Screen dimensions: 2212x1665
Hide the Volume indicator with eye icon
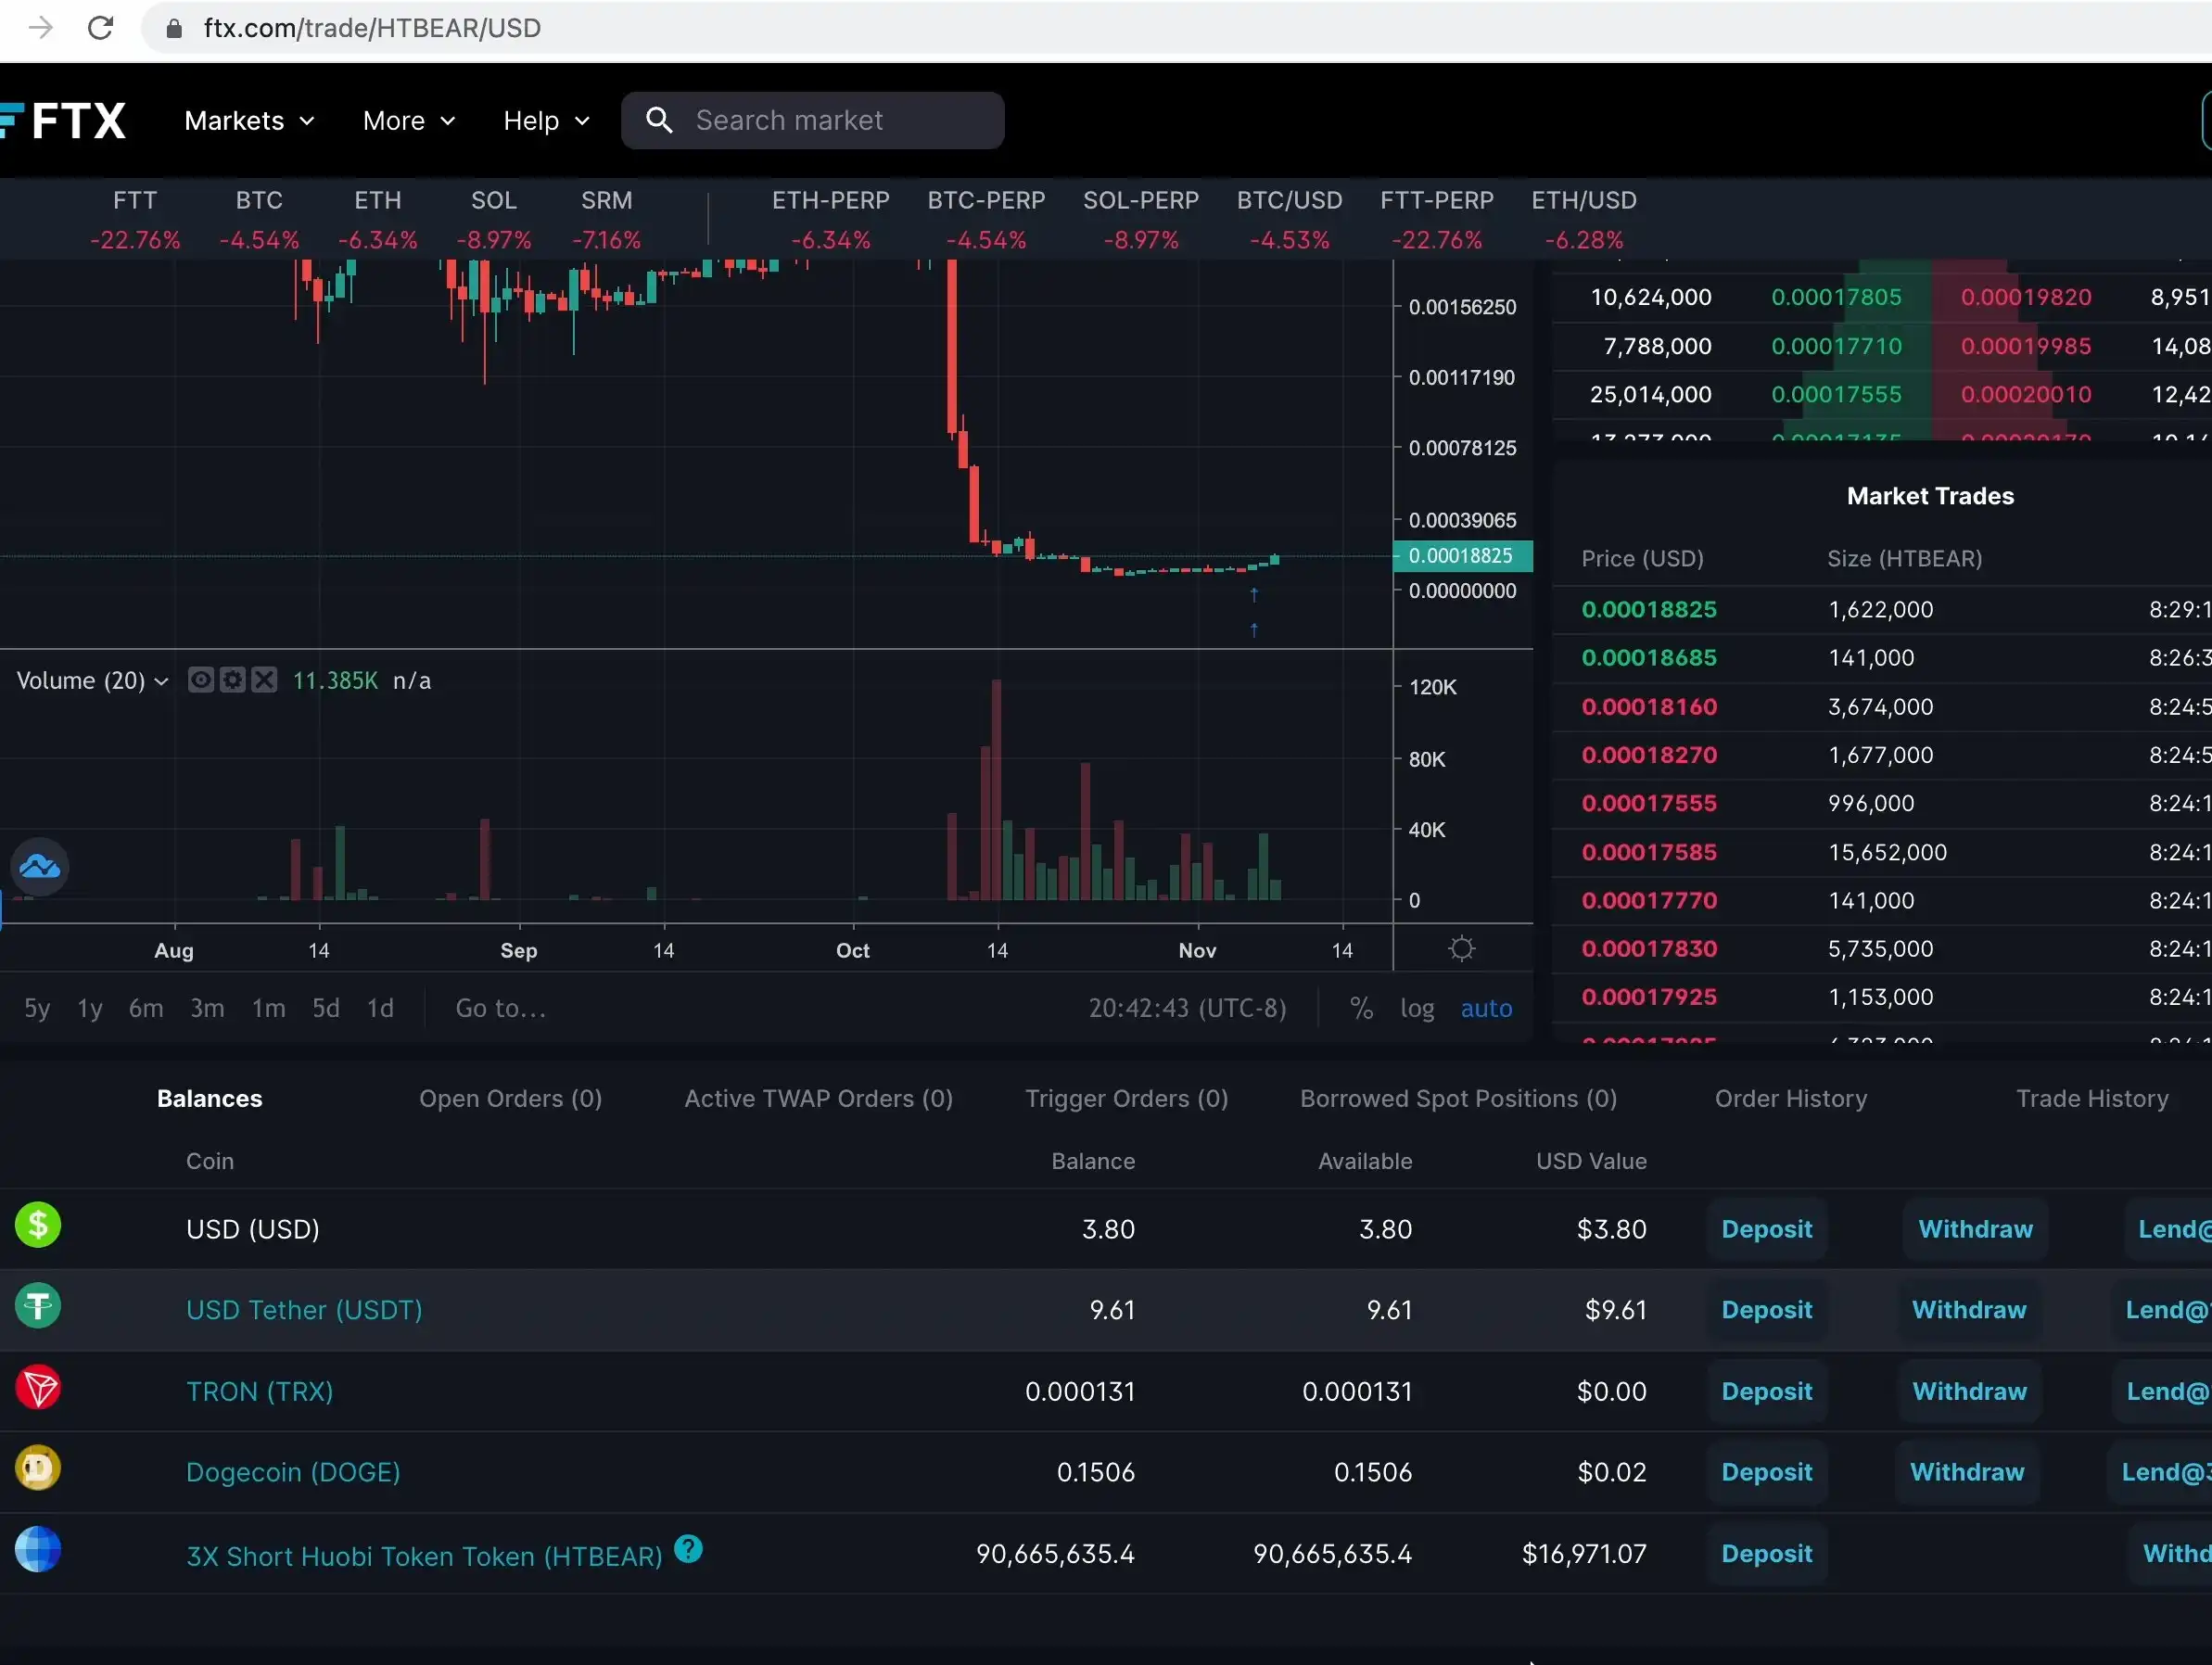coord(201,680)
